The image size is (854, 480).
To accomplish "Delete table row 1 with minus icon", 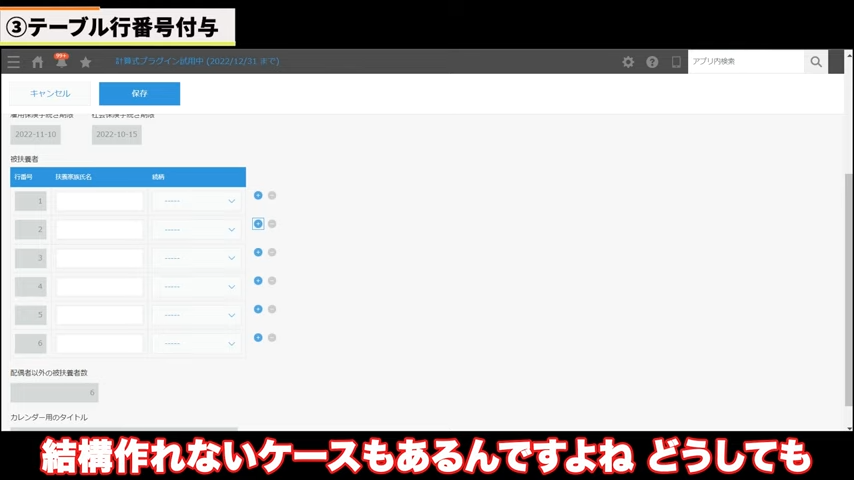I will coord(272,196).
